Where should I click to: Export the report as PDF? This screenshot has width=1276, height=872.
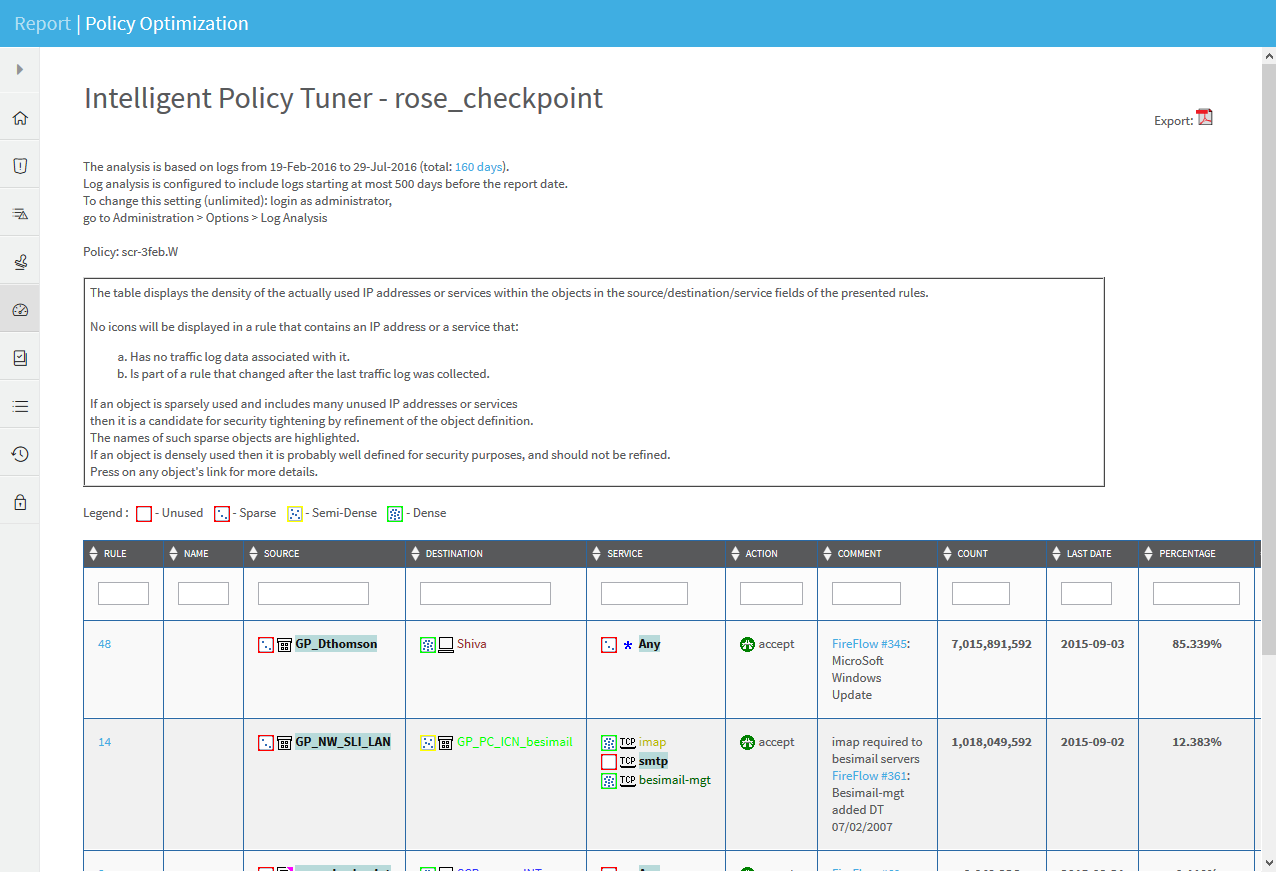point(1204,118)
